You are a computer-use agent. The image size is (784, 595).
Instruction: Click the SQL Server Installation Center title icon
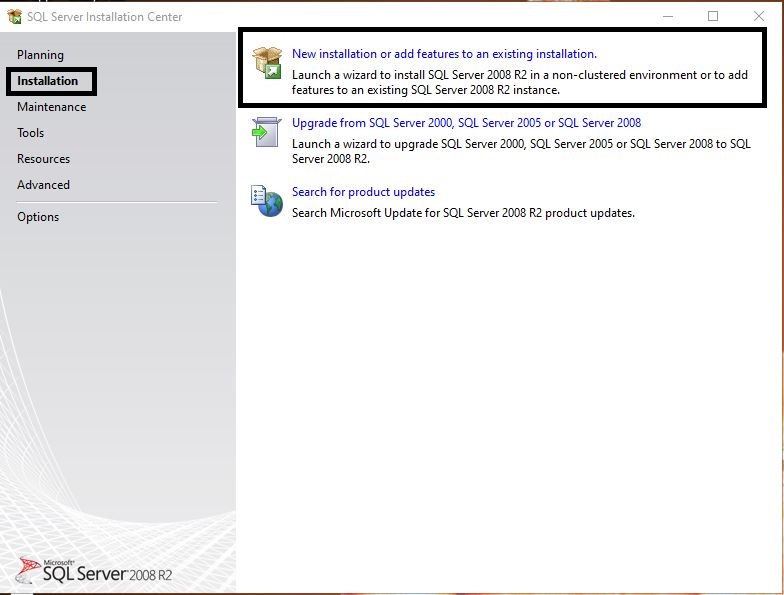tap(14, 16)
